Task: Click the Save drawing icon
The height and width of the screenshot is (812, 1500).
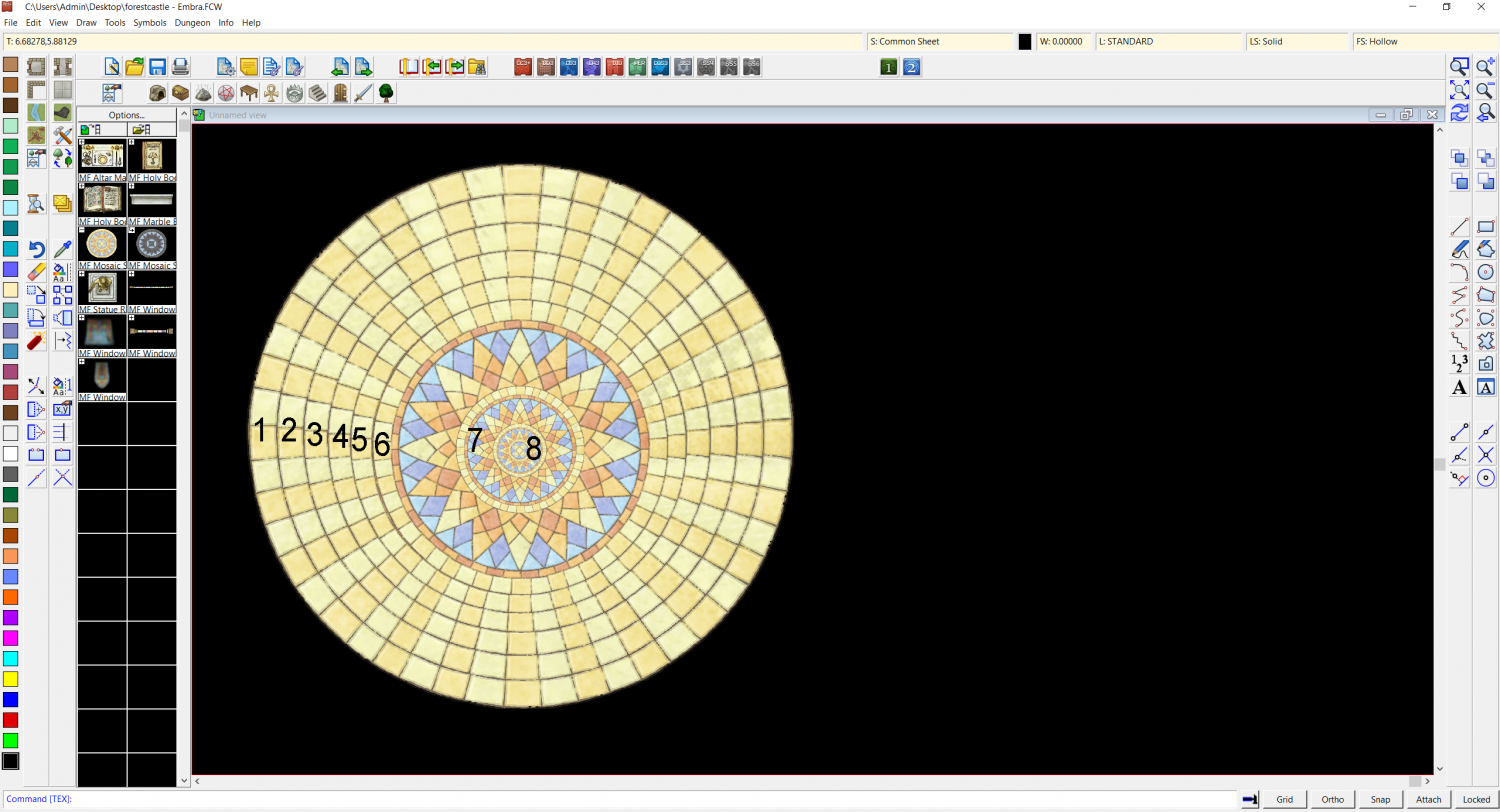Action: pos(157,67)
